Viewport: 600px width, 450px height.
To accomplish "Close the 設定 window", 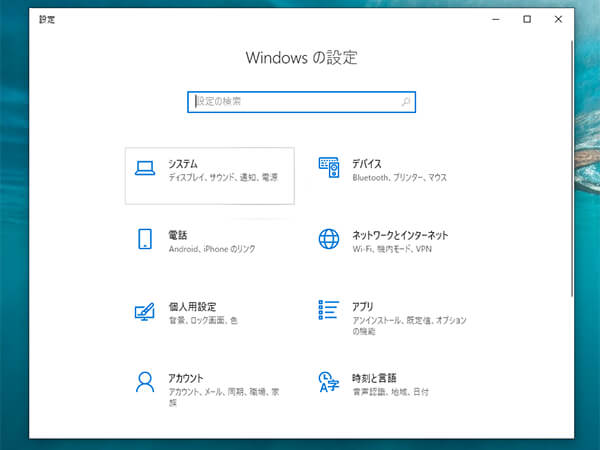I will (x=558, y=19).
